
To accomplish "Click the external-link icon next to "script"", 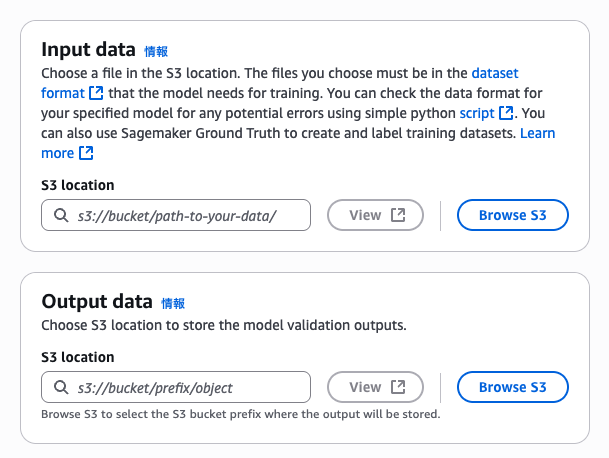I will tap(507, 113).
